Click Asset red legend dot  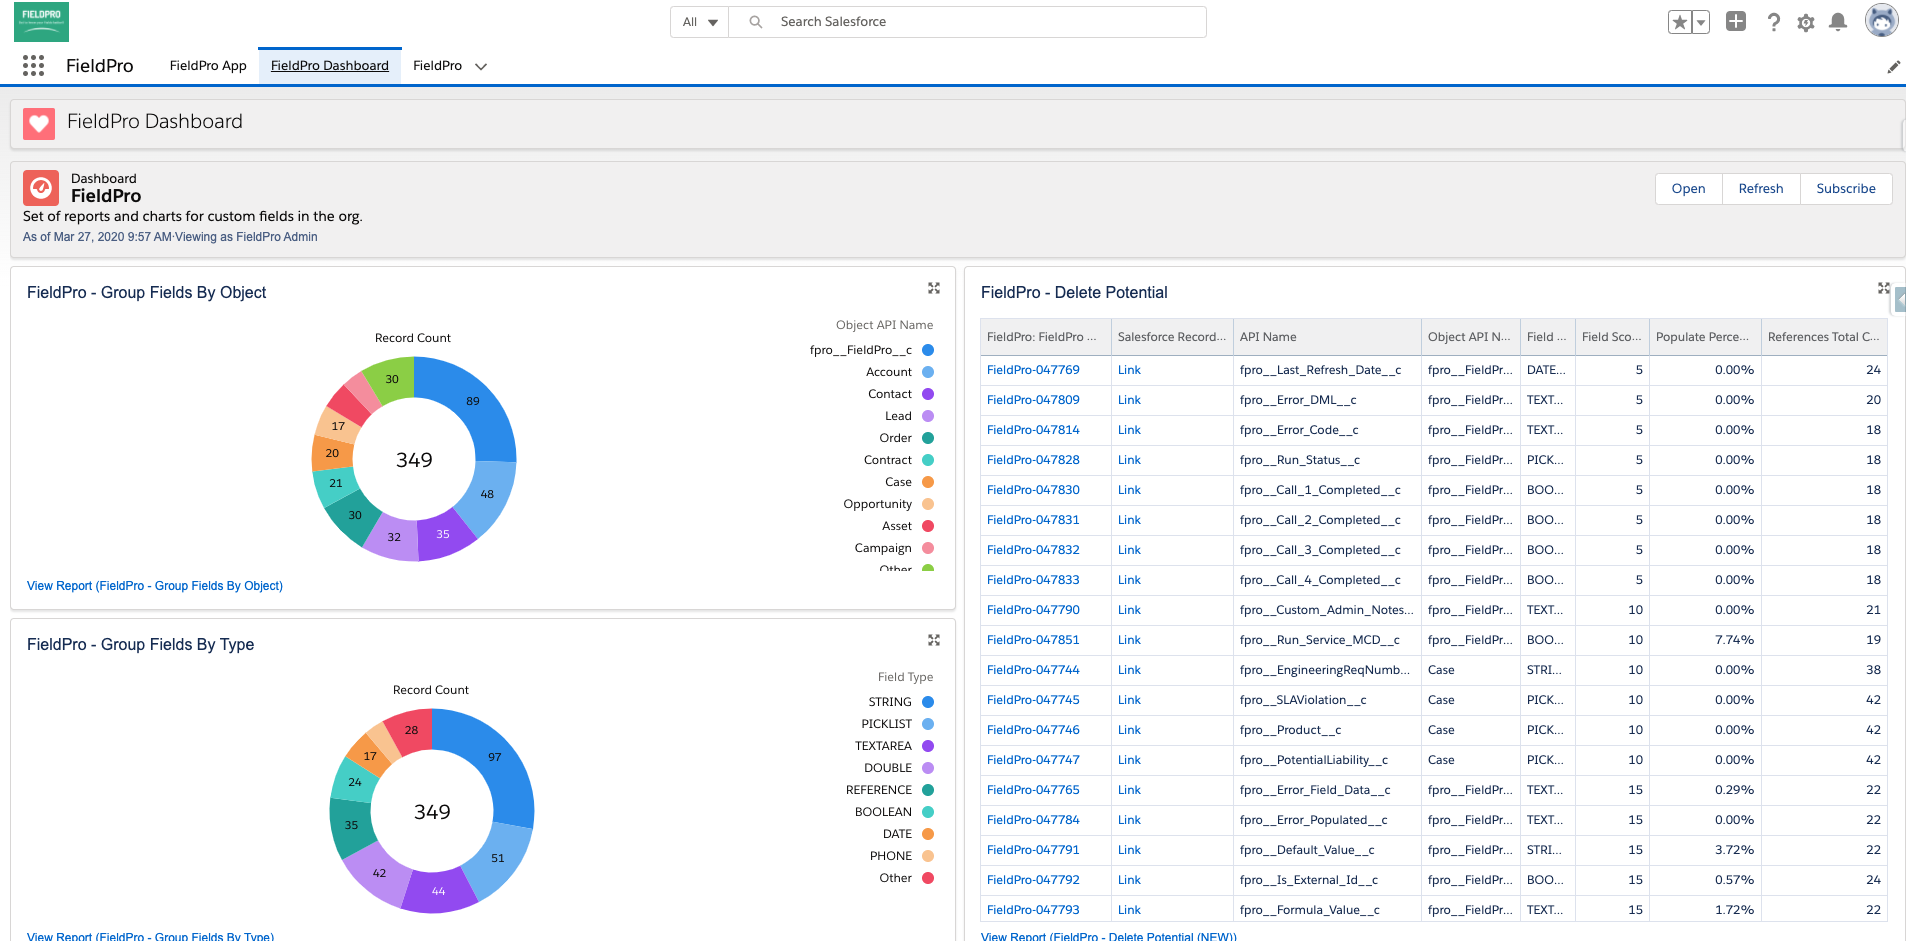(928, 526)
